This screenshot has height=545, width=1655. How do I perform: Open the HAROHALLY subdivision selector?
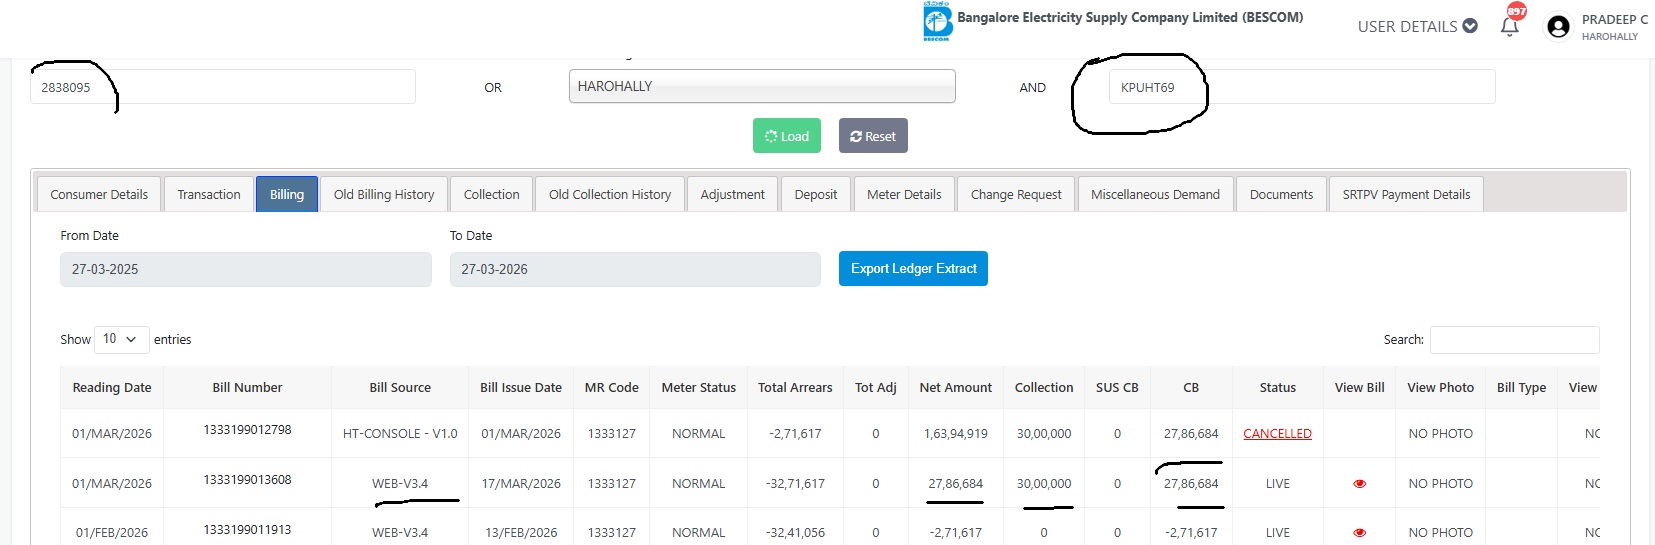coord(761,87)
